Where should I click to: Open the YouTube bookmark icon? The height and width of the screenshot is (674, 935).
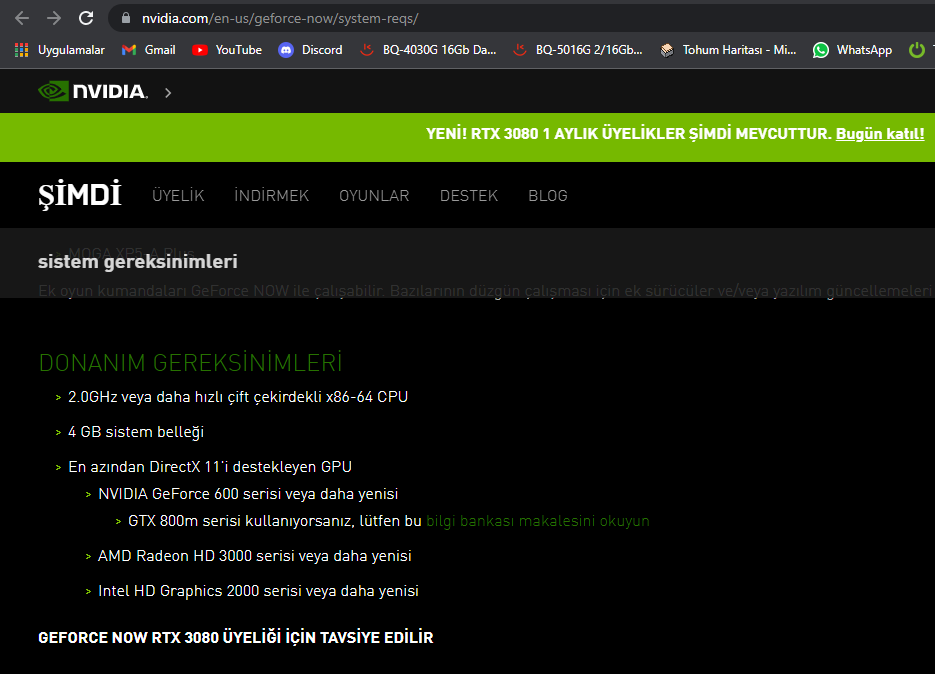(200, 50)
